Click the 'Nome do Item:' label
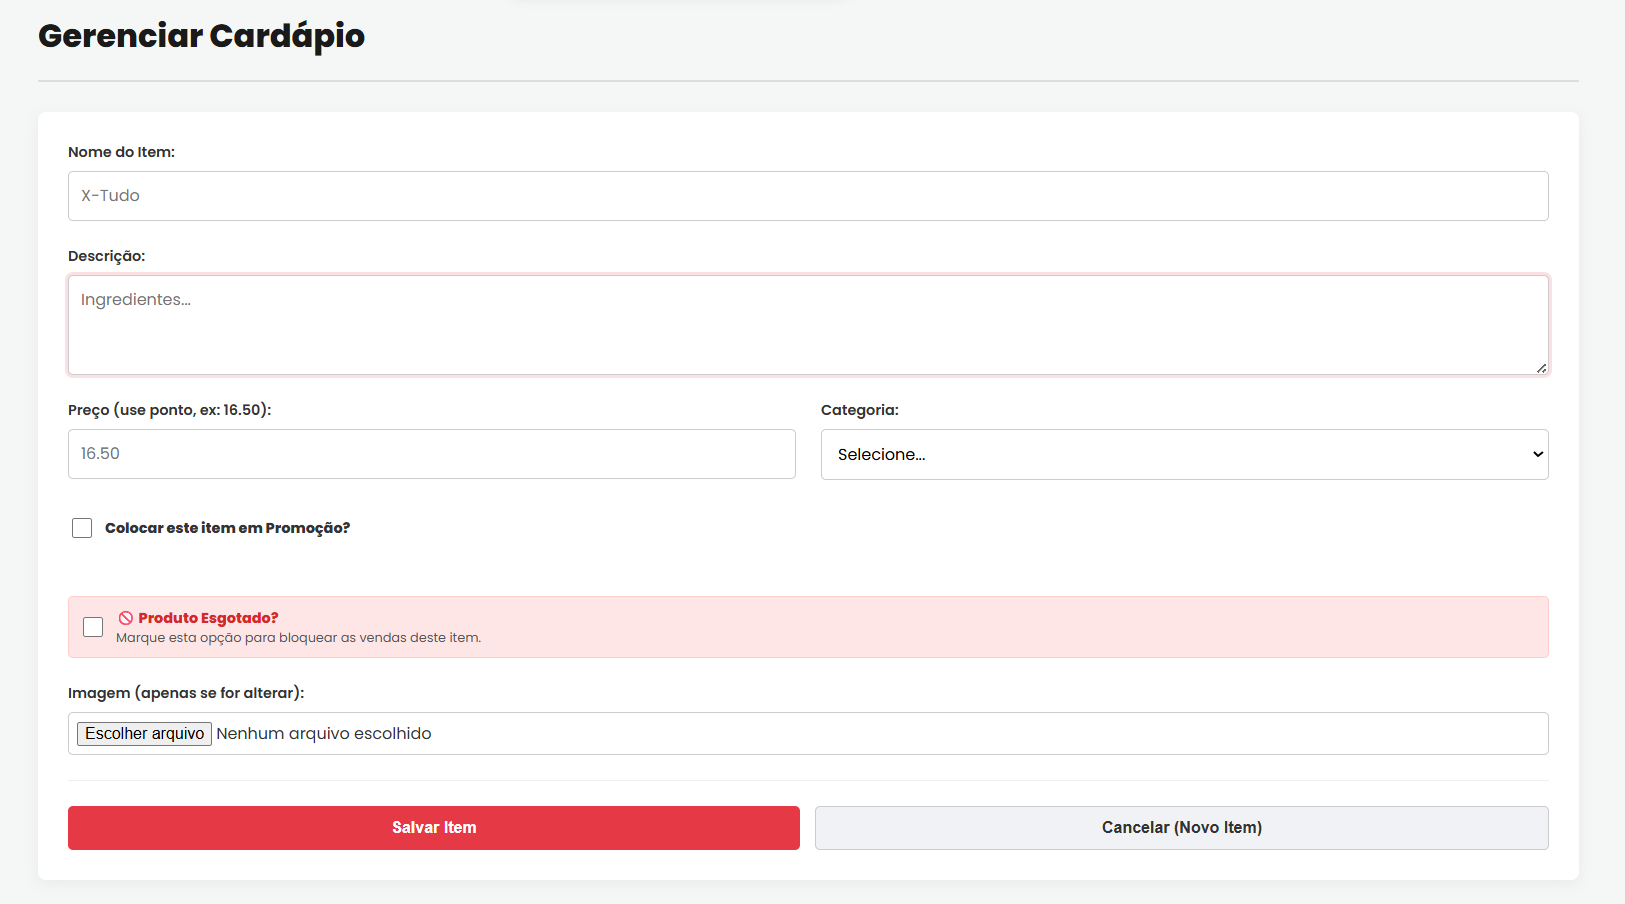The height and width of the screenshot is (904, 1625). point(121,152)
